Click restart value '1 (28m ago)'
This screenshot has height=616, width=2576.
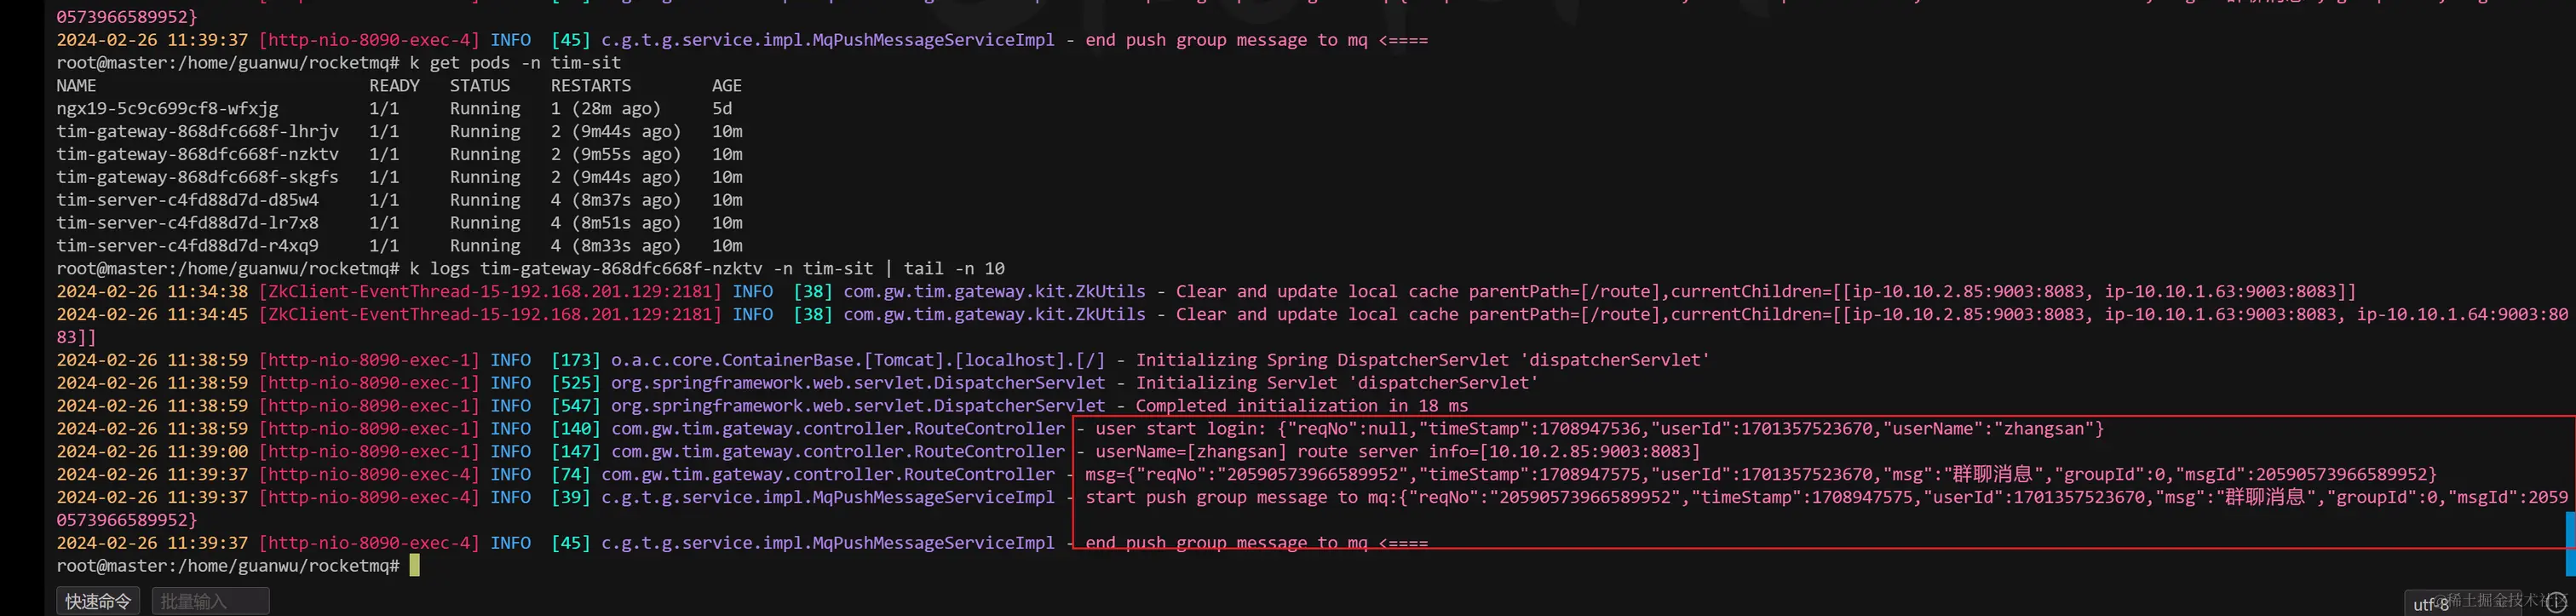click(x=606, y=109)
